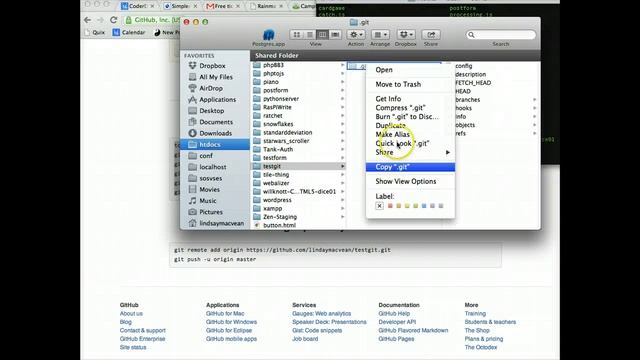640x360 pixels.
Task: Open Applications in sidebar
Action: tap(217, 100)
